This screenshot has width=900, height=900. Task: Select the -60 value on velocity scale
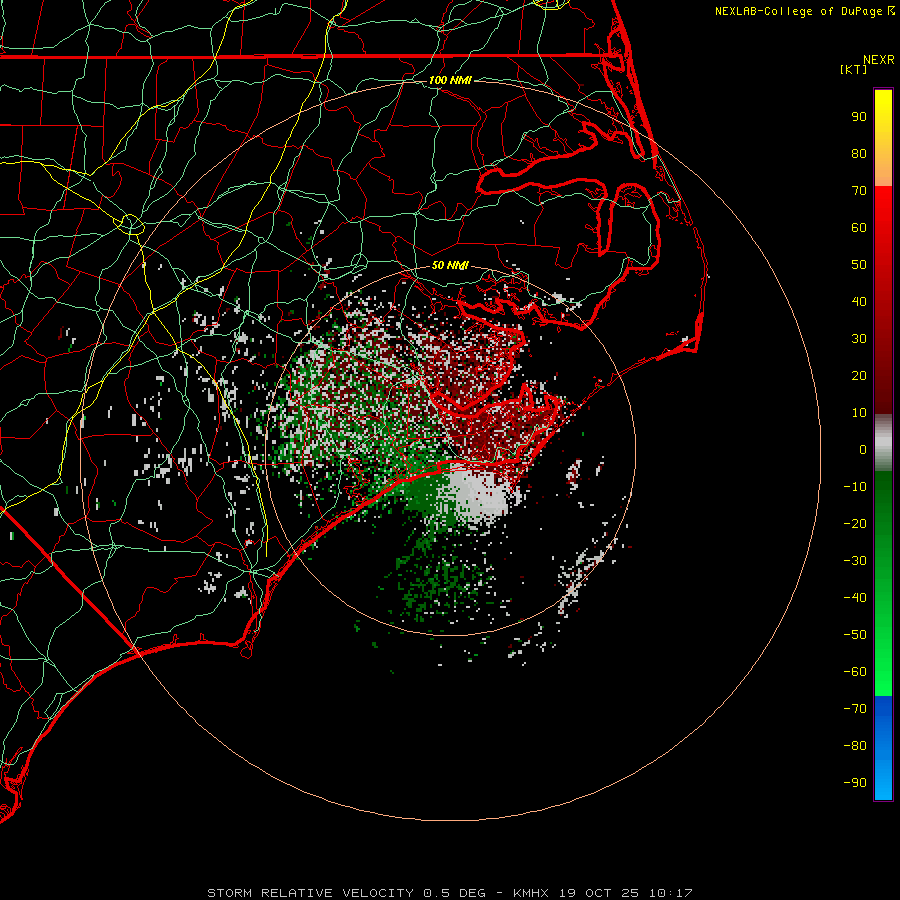[855, 672]
